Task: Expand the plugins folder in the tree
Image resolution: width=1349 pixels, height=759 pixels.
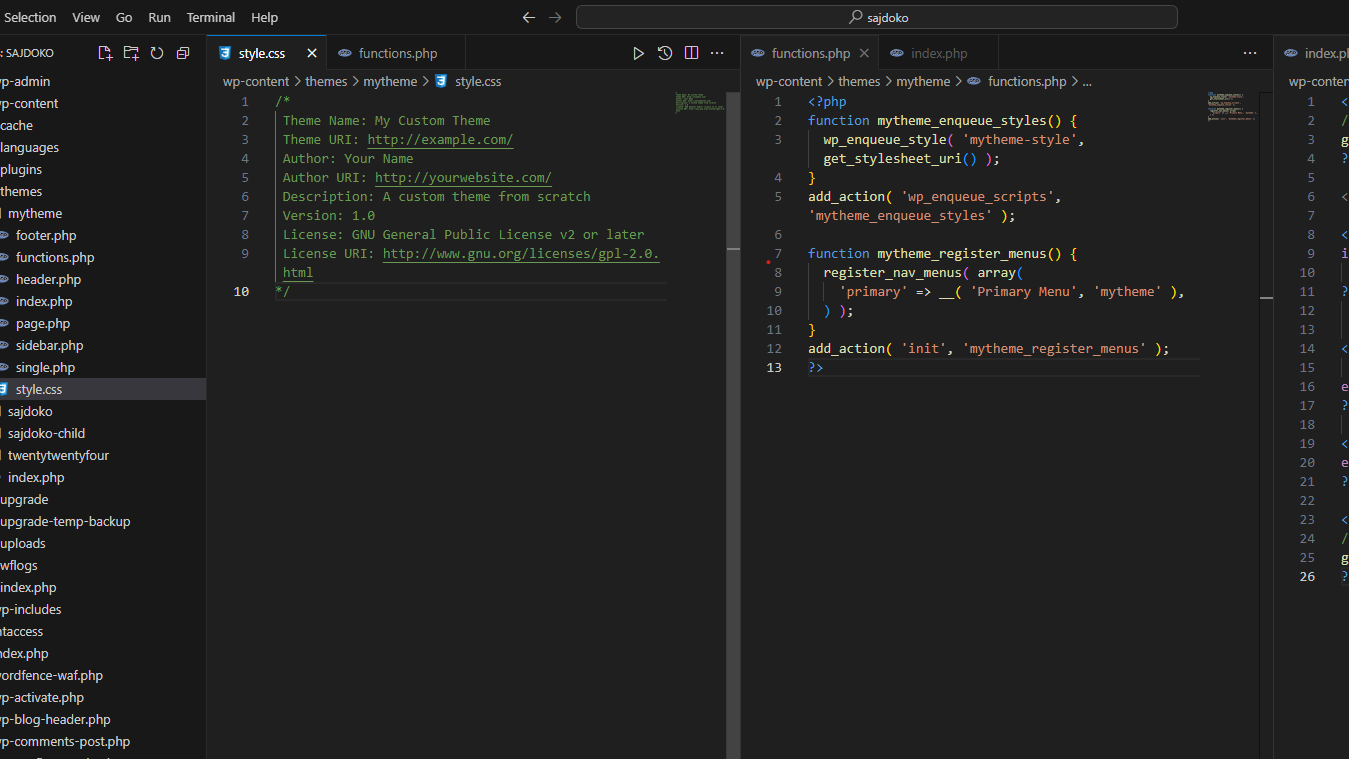Action: (x=21, y=169)
